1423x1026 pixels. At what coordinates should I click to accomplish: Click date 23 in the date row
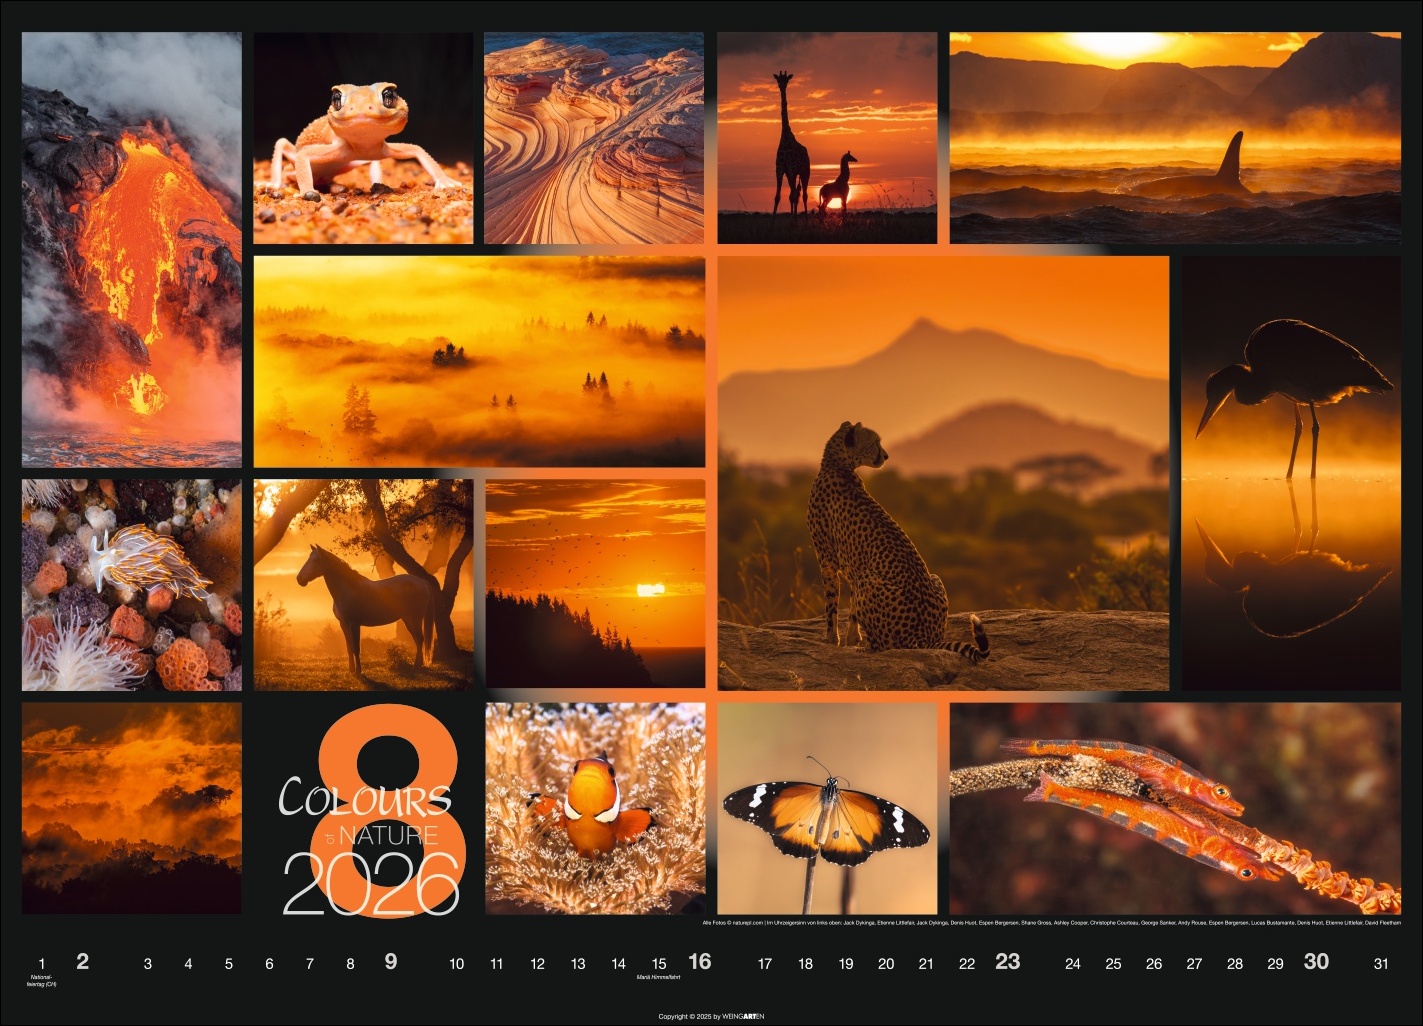coord(1007,962)
